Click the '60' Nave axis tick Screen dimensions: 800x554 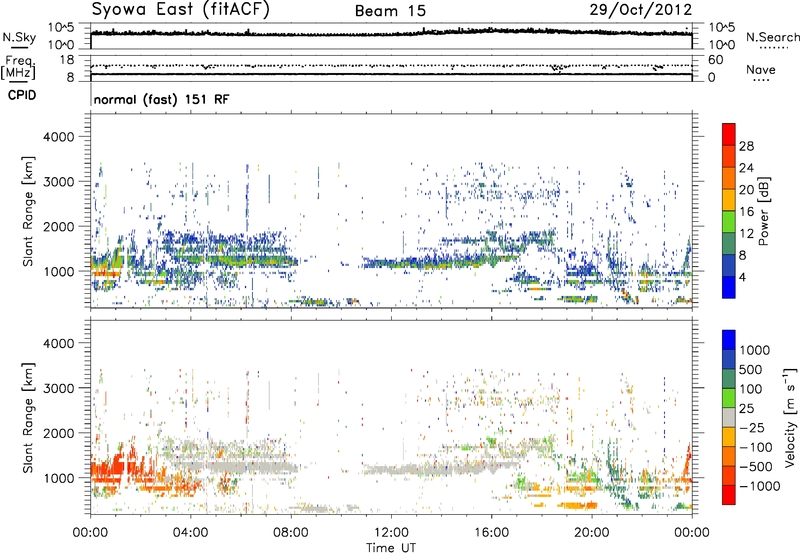[716, 60]
